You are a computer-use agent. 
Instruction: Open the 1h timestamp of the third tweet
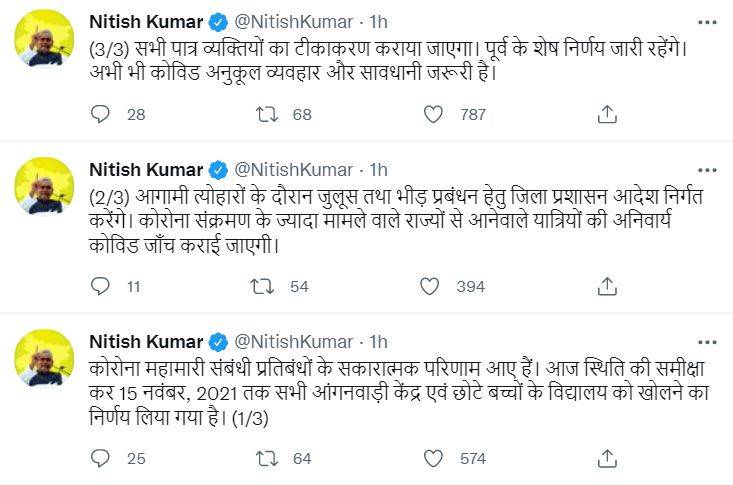tap(378, 341)
